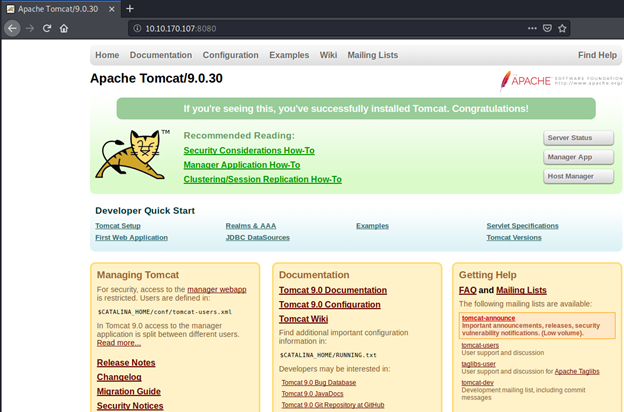The image size is (624, 412).
Task: Open the Changelog link
Action: pos(119,377)
